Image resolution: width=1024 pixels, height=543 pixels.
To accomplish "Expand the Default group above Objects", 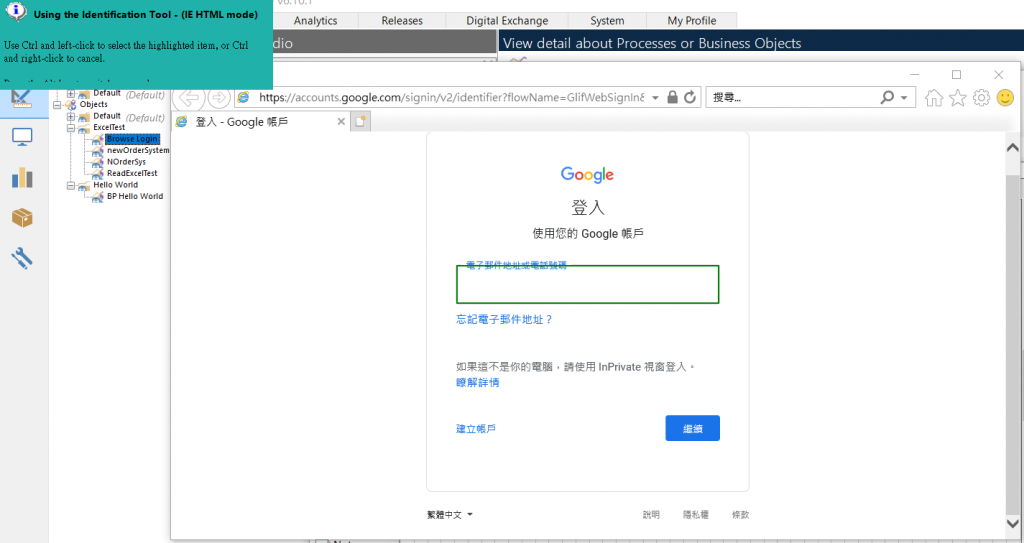I will [x=71, y=93].
